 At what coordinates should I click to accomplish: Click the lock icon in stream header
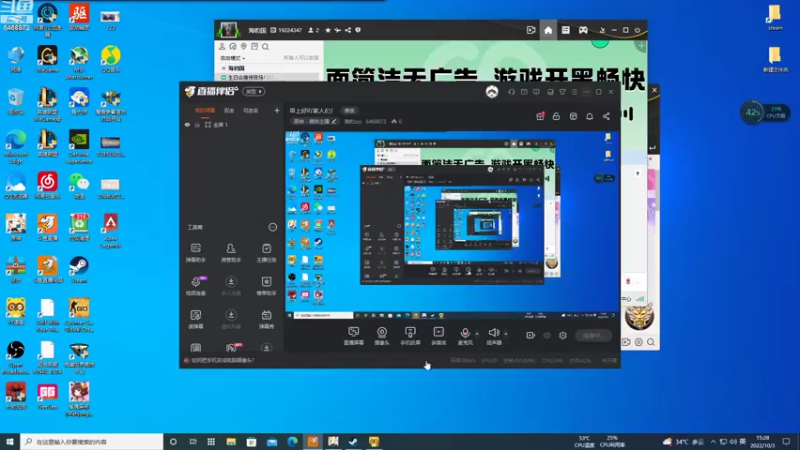click(x=556, y=116)
